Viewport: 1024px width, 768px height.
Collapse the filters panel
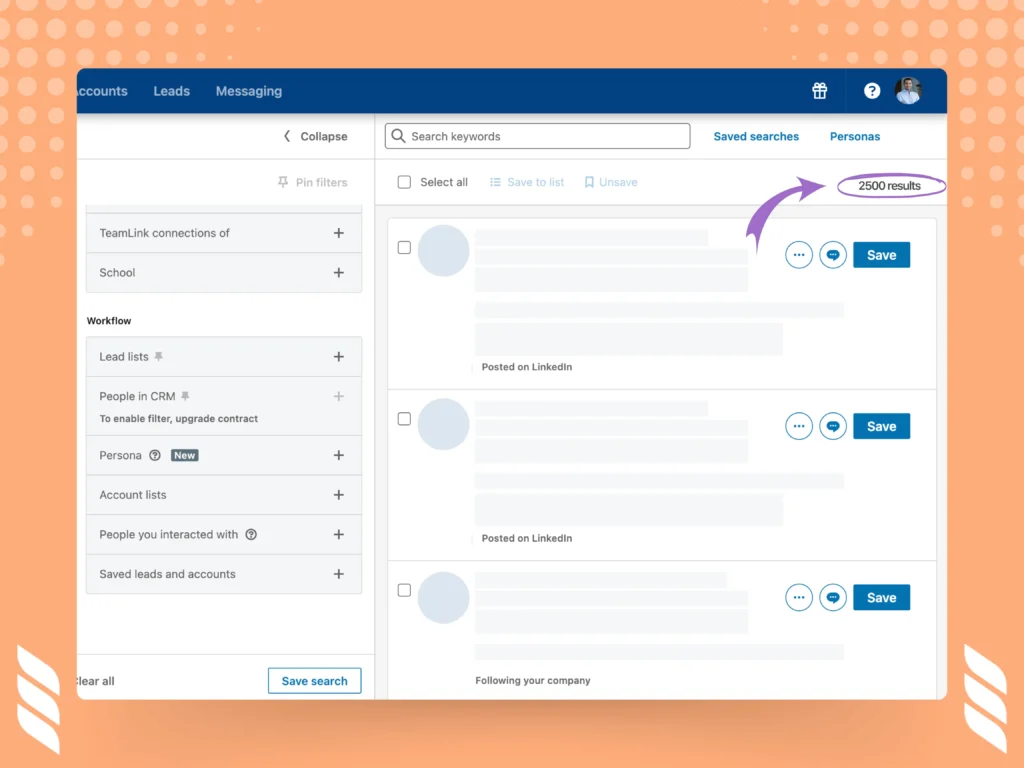coord(313,136)
